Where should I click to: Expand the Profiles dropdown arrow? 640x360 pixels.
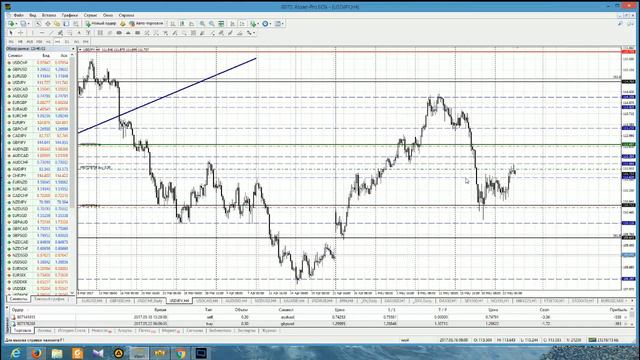29,24
